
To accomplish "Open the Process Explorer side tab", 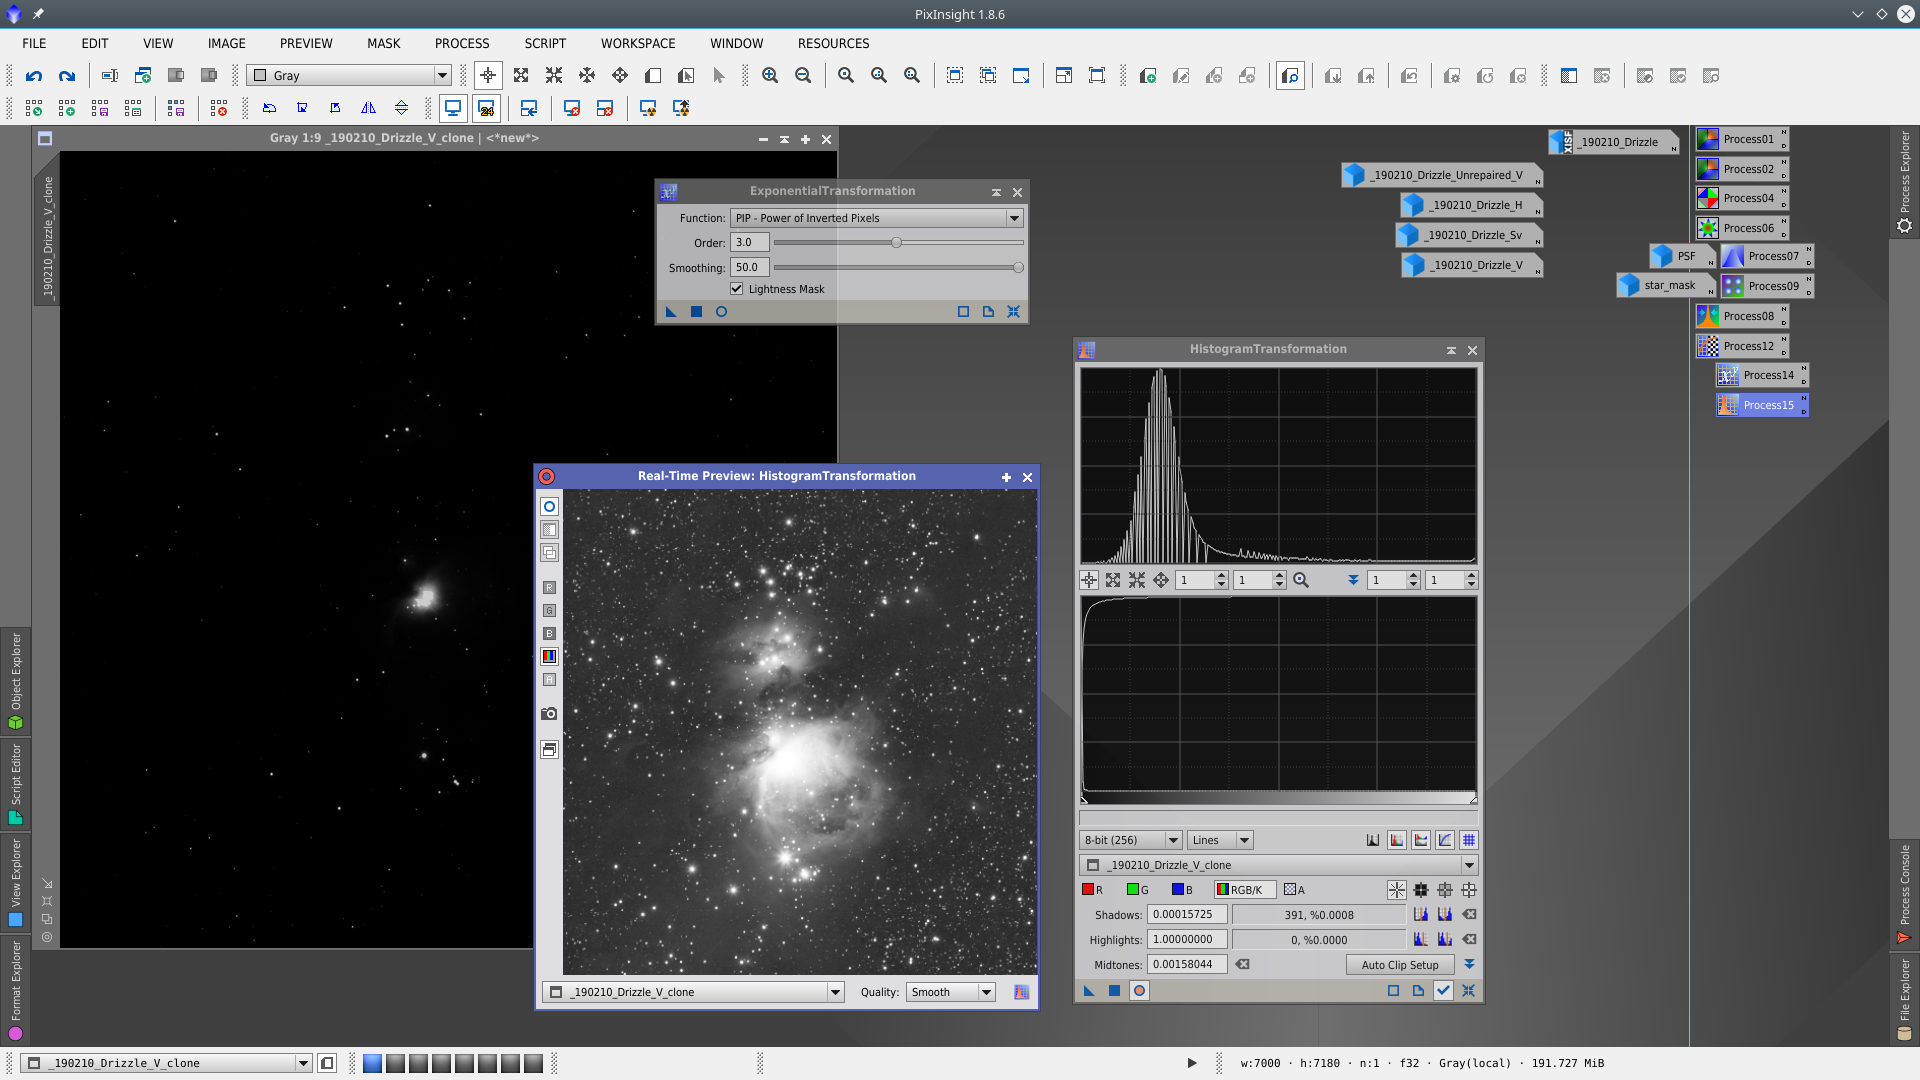I will pos(1904,180).
